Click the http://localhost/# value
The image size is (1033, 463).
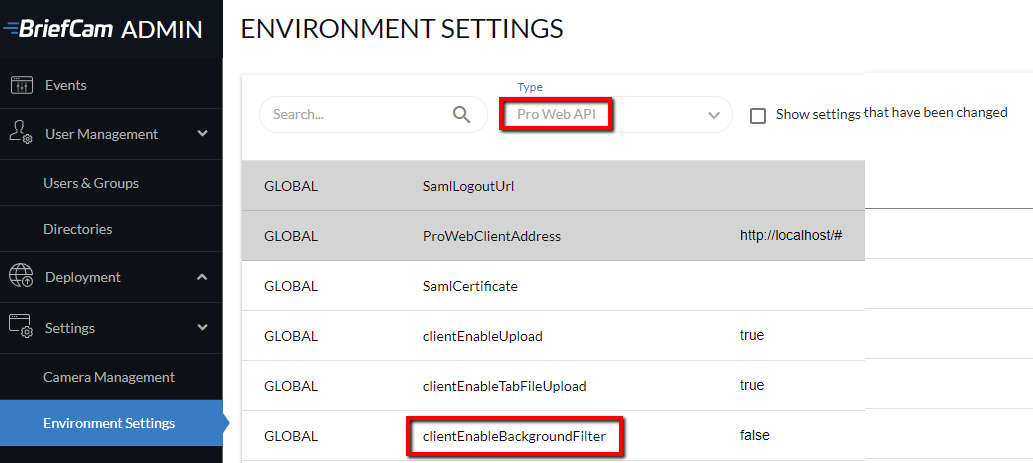791,235
